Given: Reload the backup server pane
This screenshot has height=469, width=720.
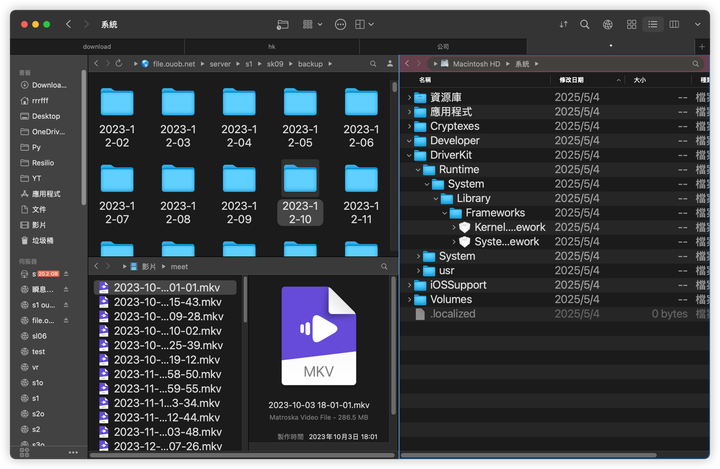Looking at the screenshot, I should tap(119, 63).
